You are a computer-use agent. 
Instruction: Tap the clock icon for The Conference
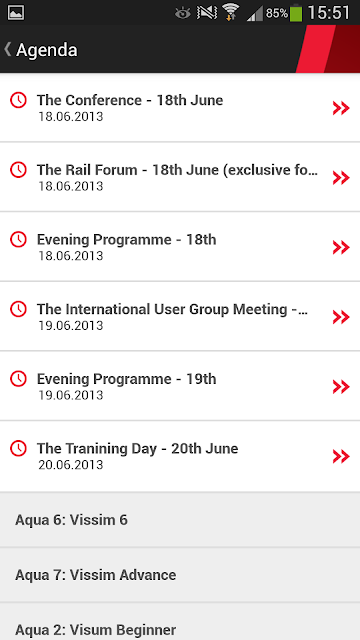(x=18, y=100)
